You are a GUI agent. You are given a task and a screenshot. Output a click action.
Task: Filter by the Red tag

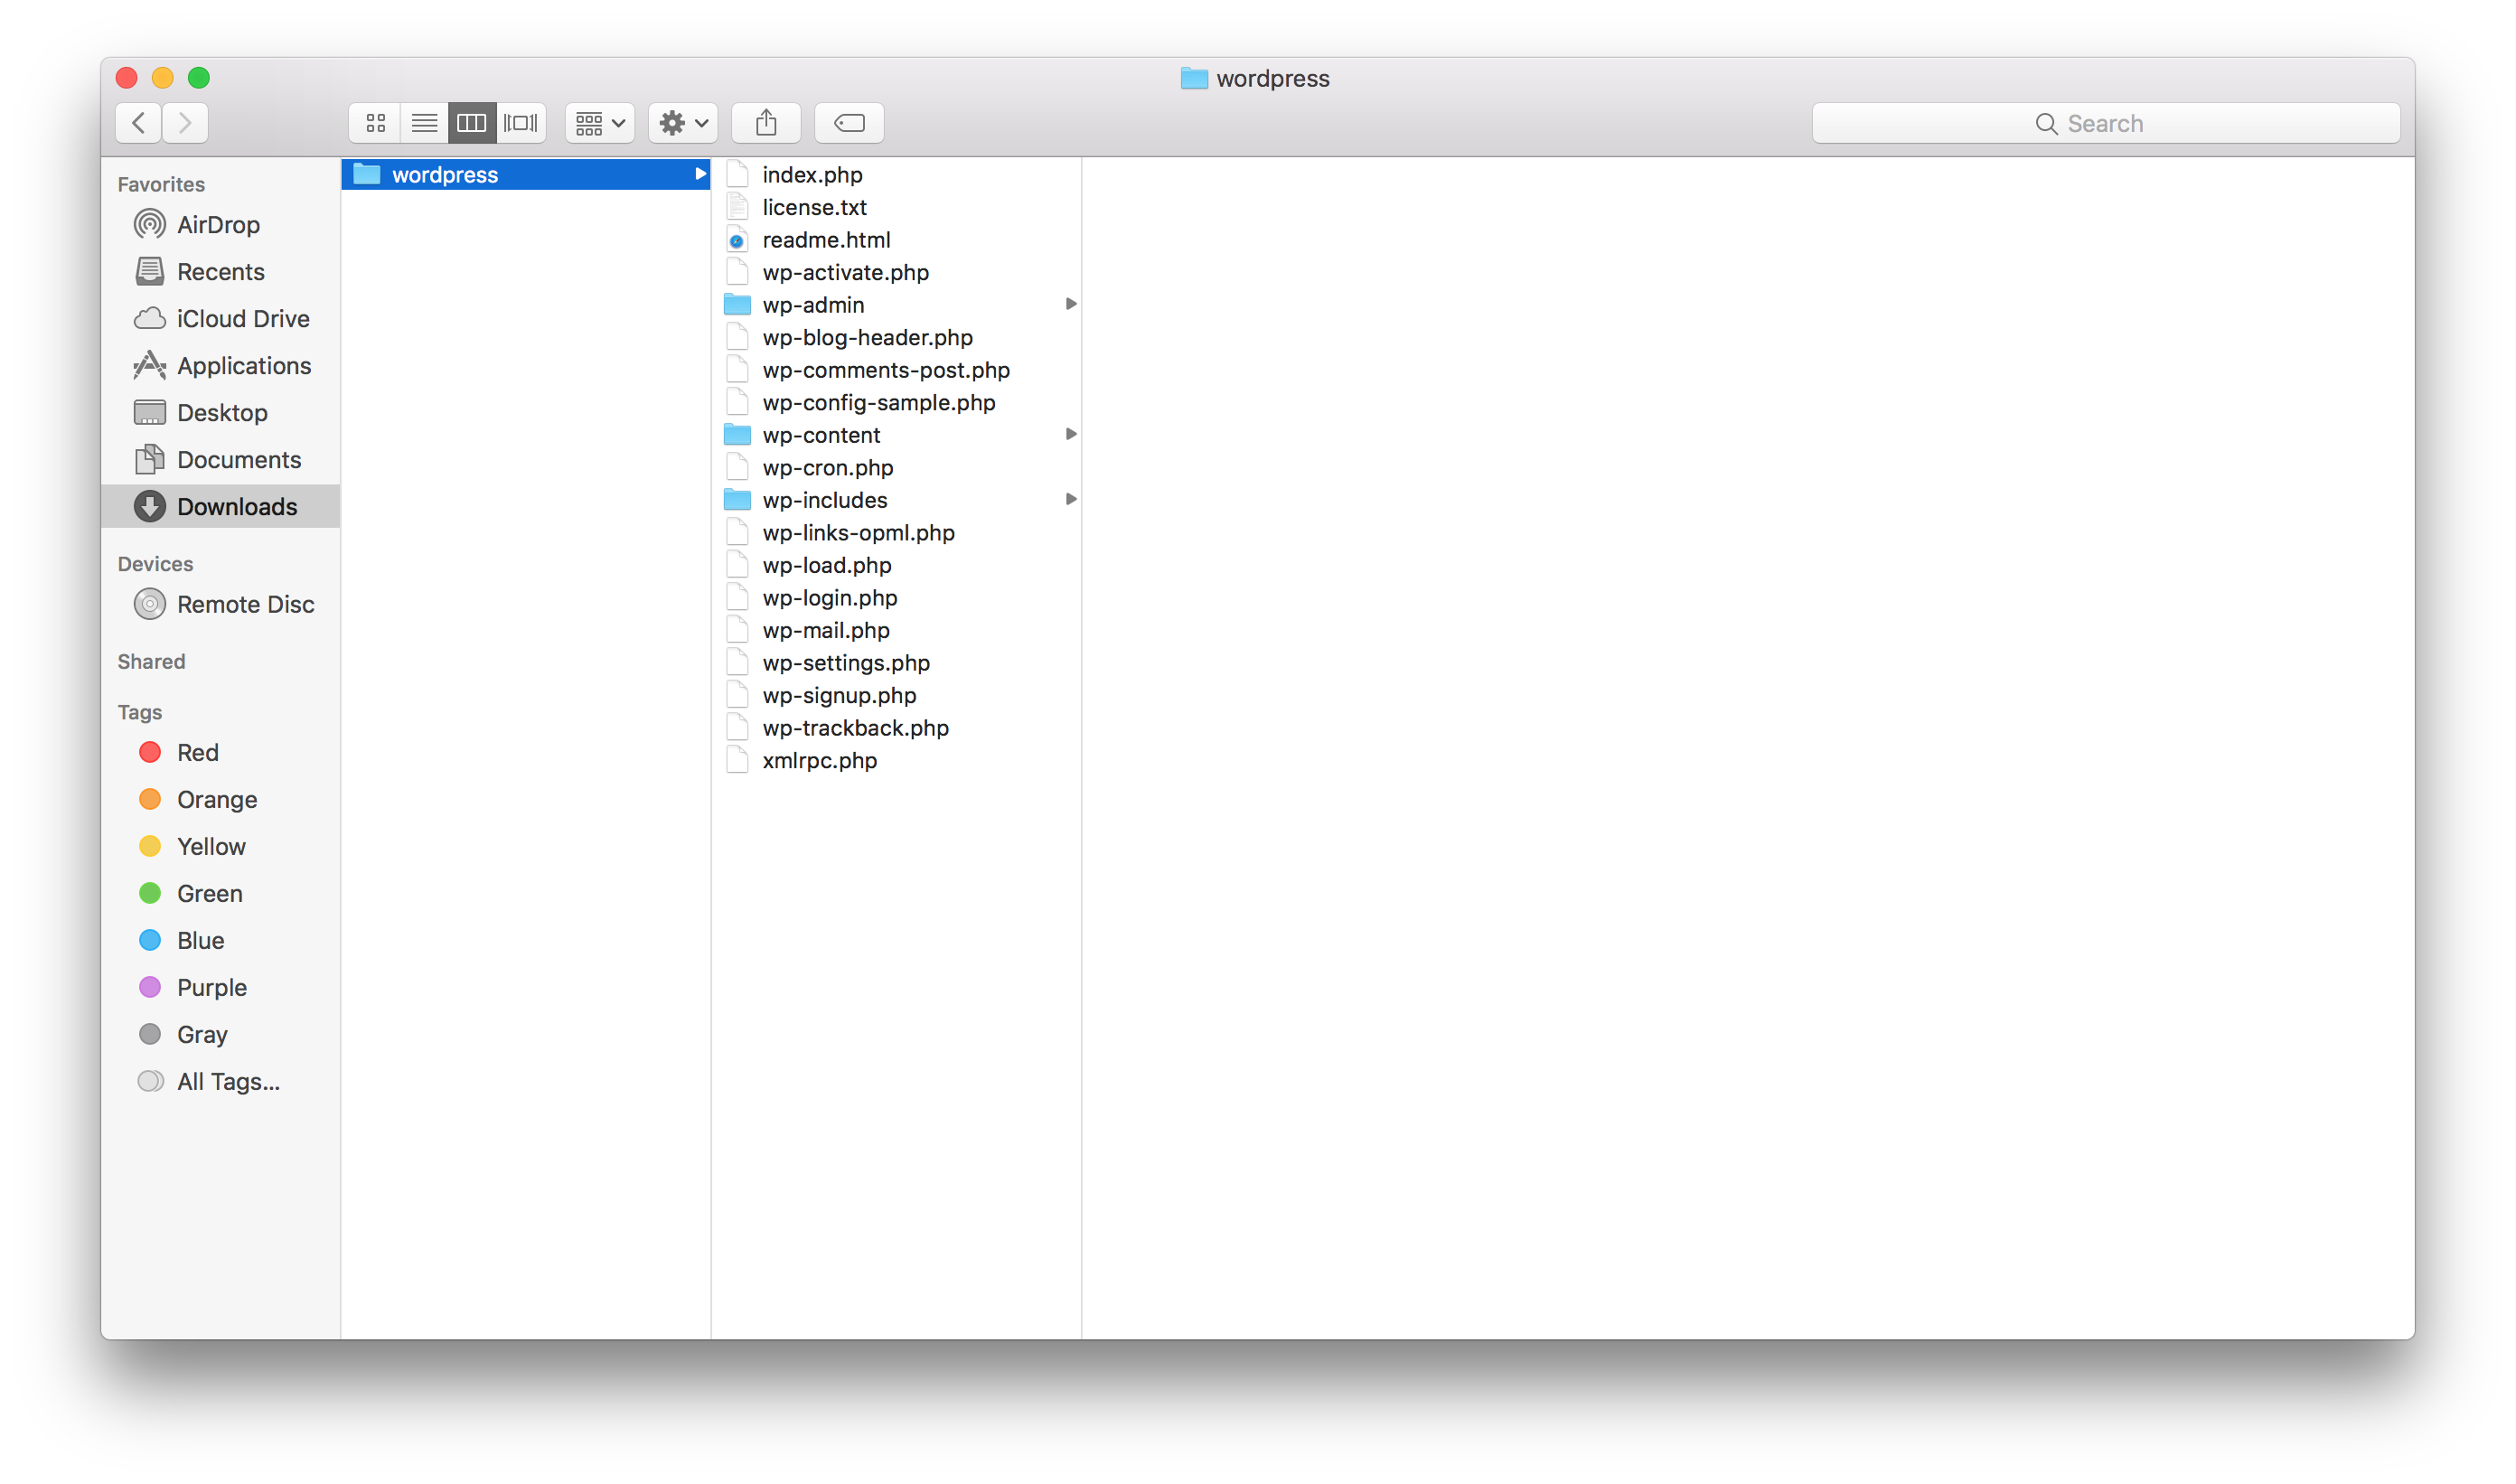220,753
